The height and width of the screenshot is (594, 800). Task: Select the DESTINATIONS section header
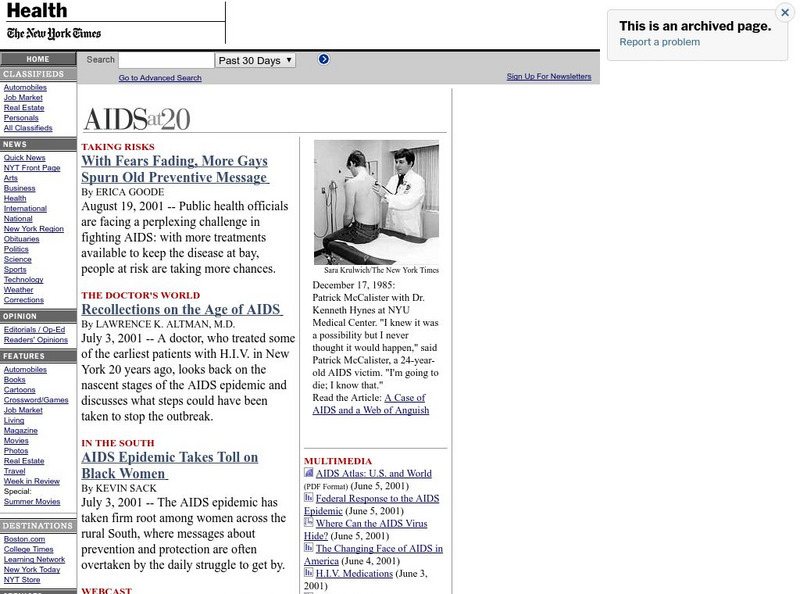pos(38,526)
